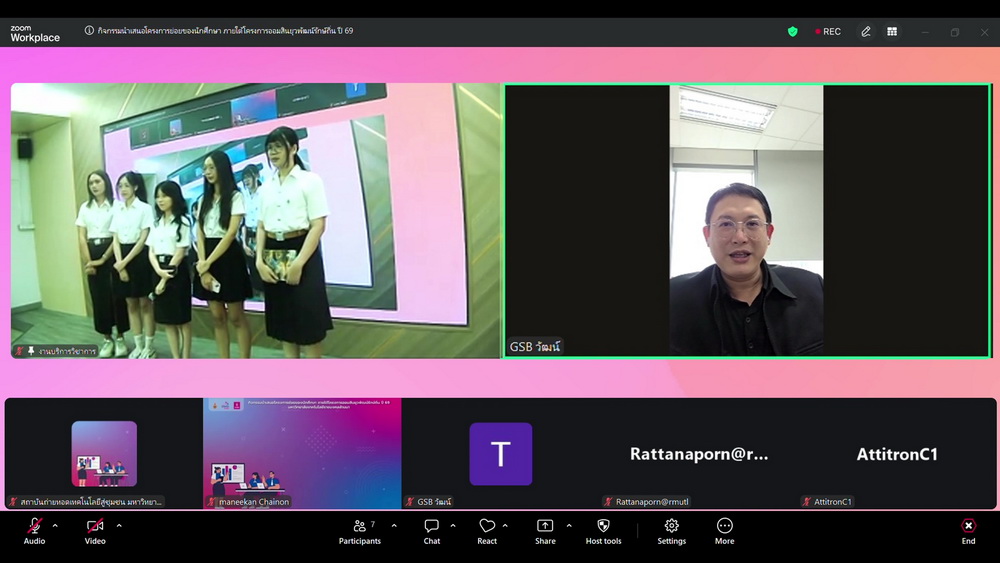
Task: Open video options chevron beside Video
Action: click(x=119, y=525)
